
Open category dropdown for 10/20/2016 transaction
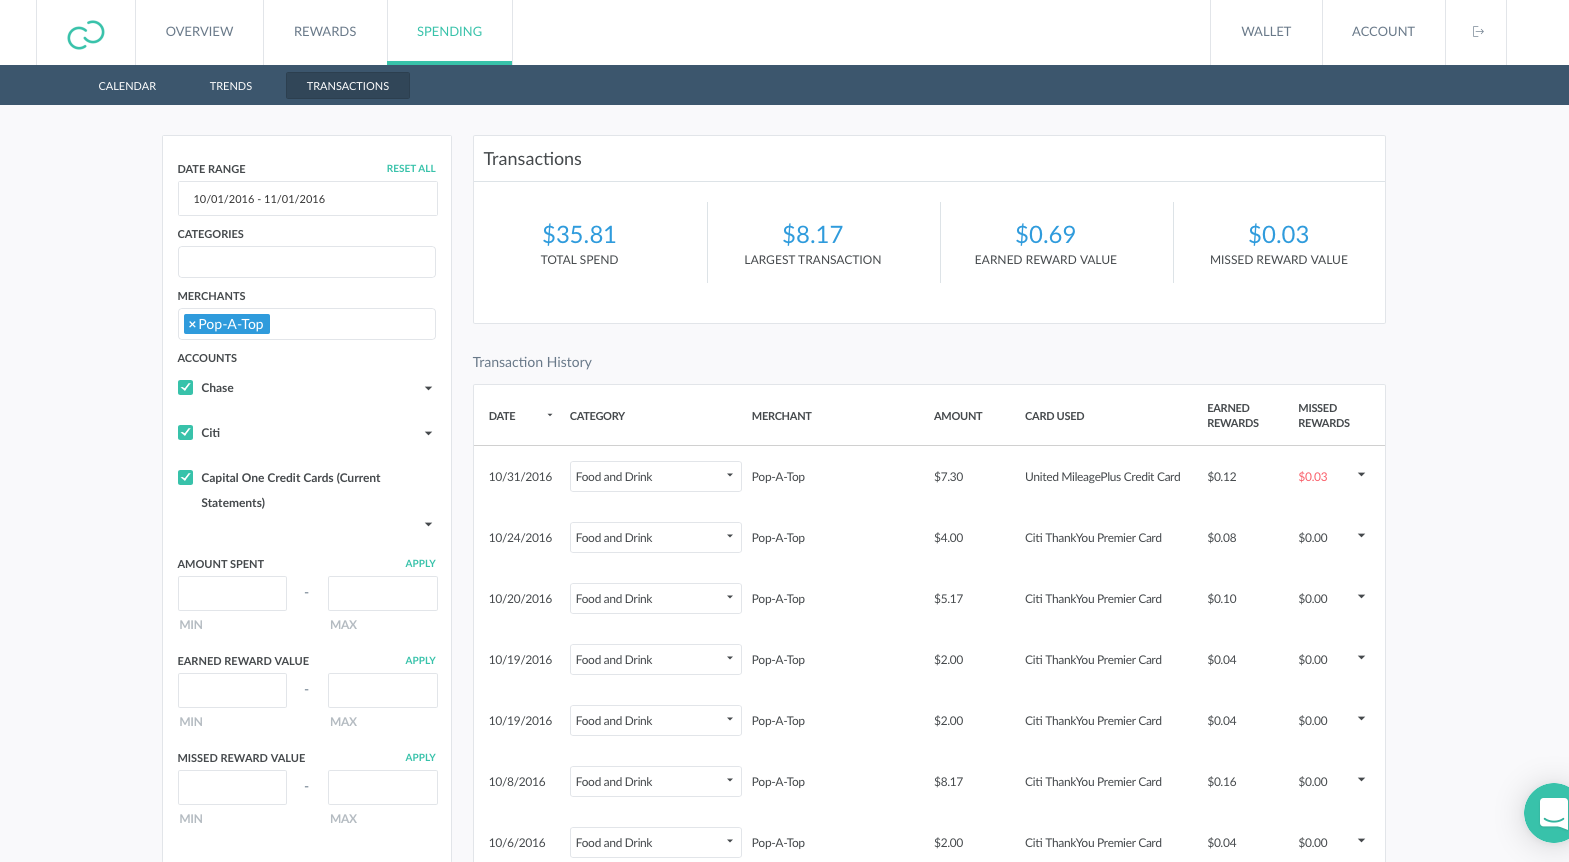[x=655, y=598]
